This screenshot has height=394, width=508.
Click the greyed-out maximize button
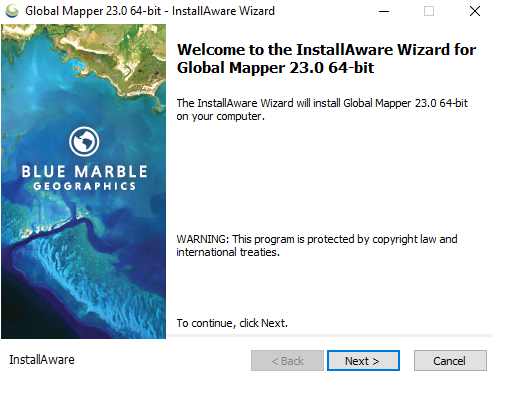pos(429,11)
